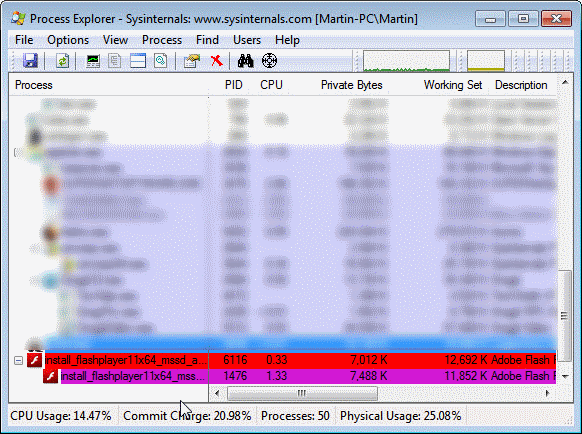Toggle the Show Lower Pane icon
582x434 pixels.
(x=138, y=61)
